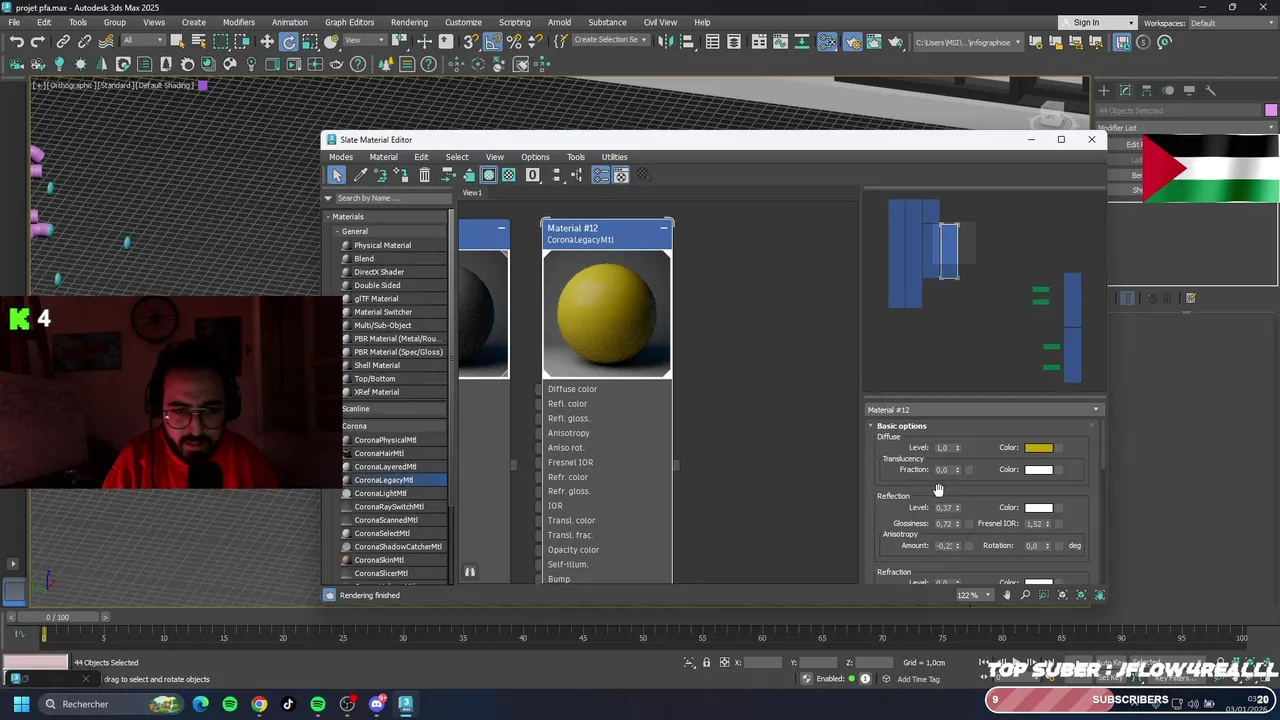The height and width of the screenshot is (720, 1280).
Task: Click the Sign In button
Action: click(1086, 22)
